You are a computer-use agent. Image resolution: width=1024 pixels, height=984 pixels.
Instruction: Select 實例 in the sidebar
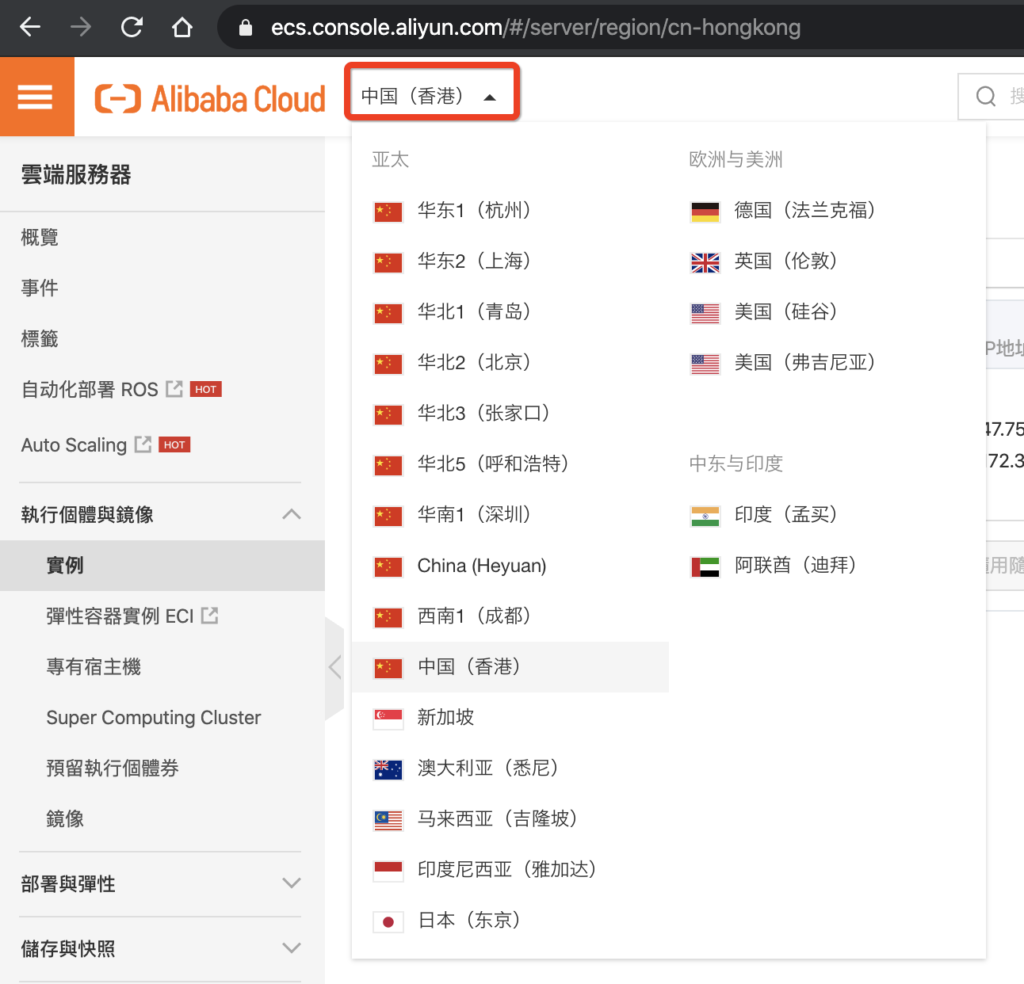[x=162, y=565]
